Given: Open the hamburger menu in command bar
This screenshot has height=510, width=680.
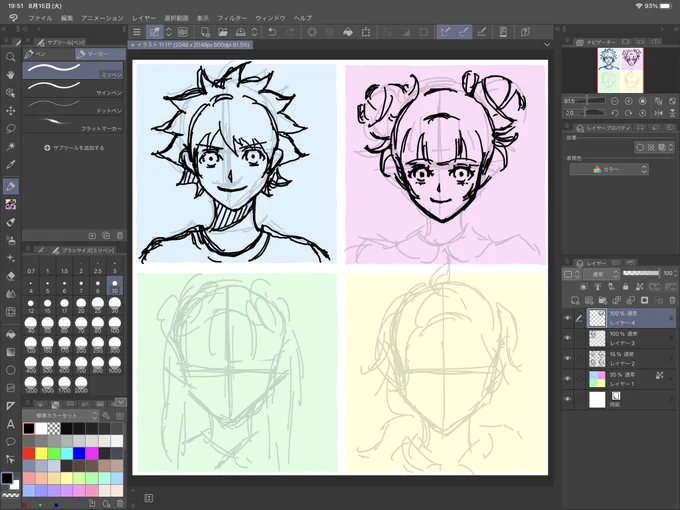Looking at the screenshot, I should 137,32.
